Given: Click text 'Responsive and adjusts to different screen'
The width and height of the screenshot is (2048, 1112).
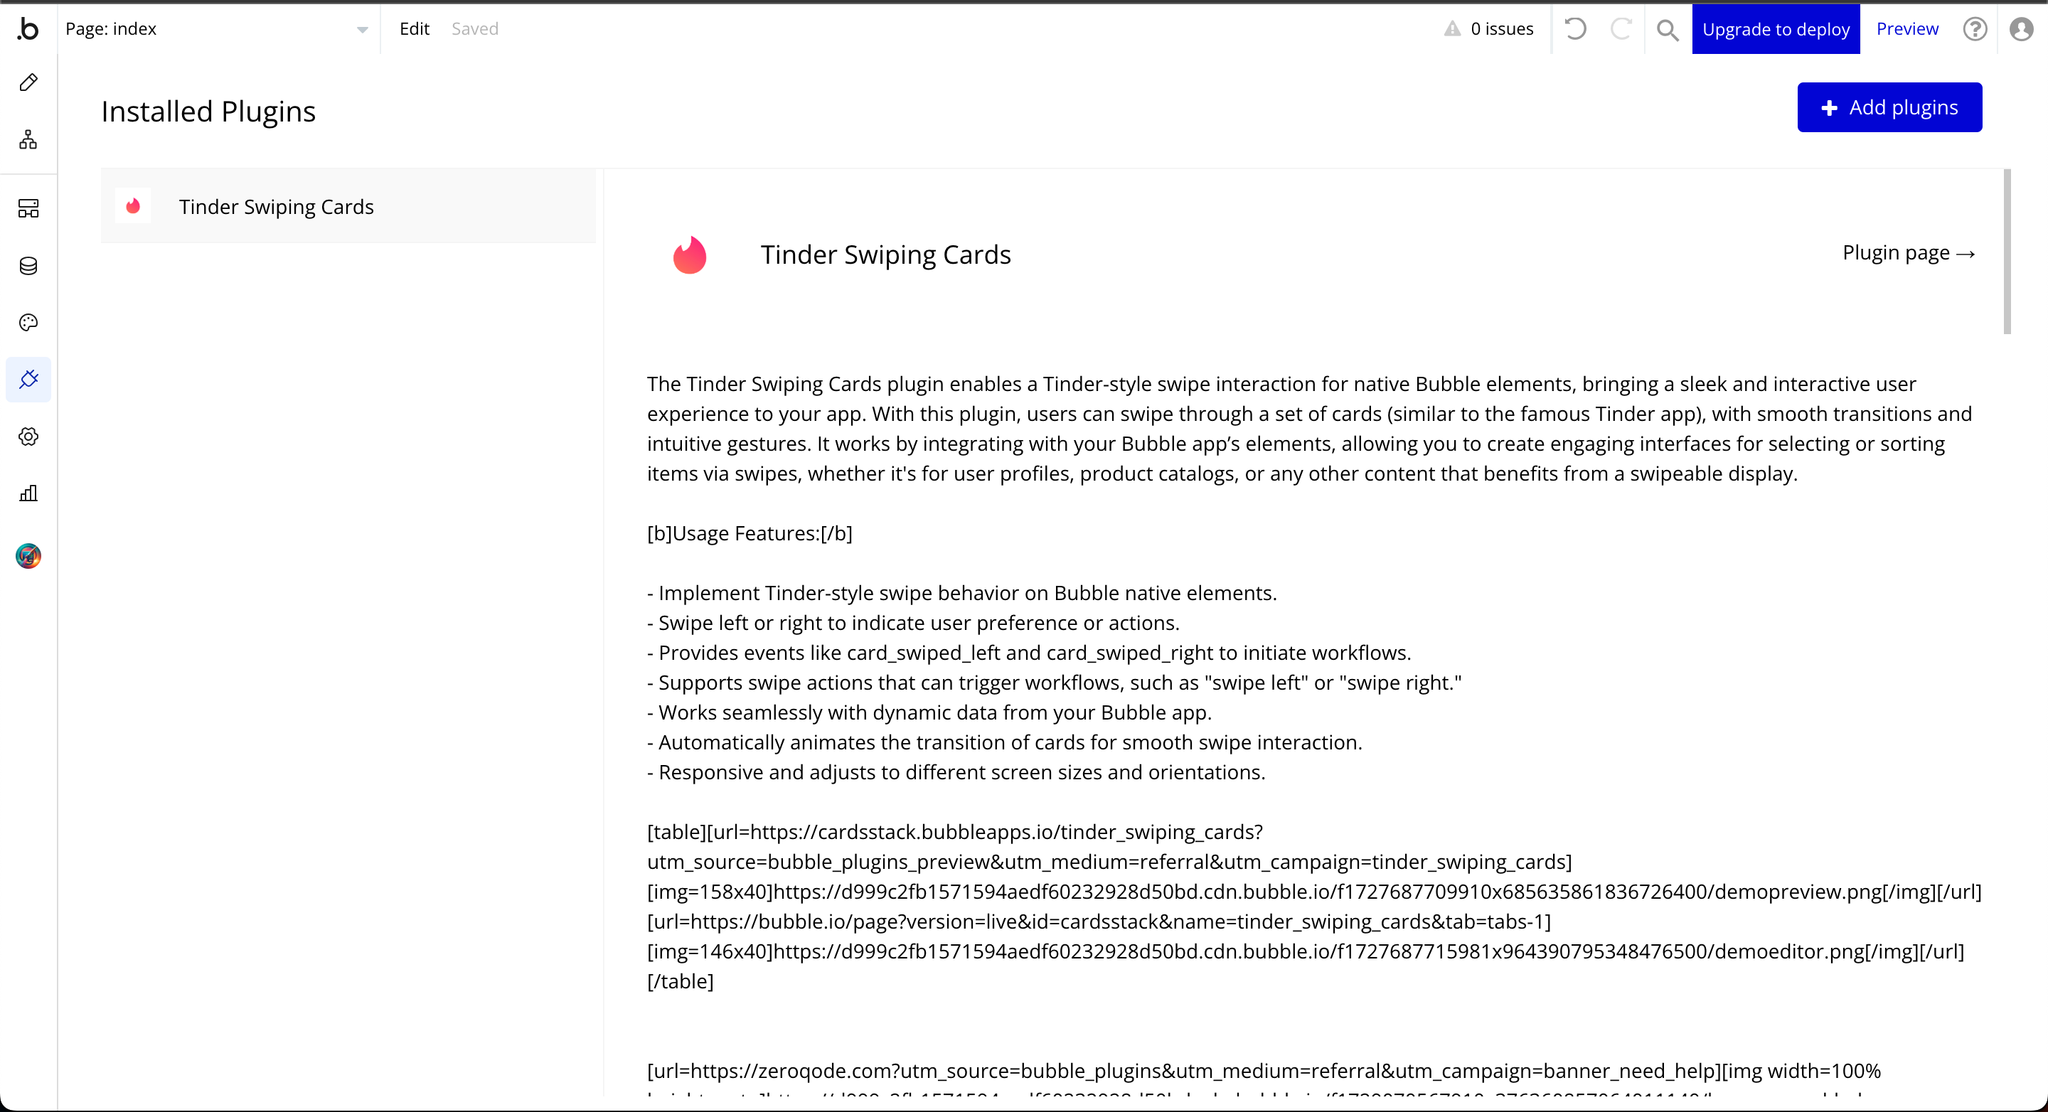Looking at the screenshot, I should (x=956, y=772).
